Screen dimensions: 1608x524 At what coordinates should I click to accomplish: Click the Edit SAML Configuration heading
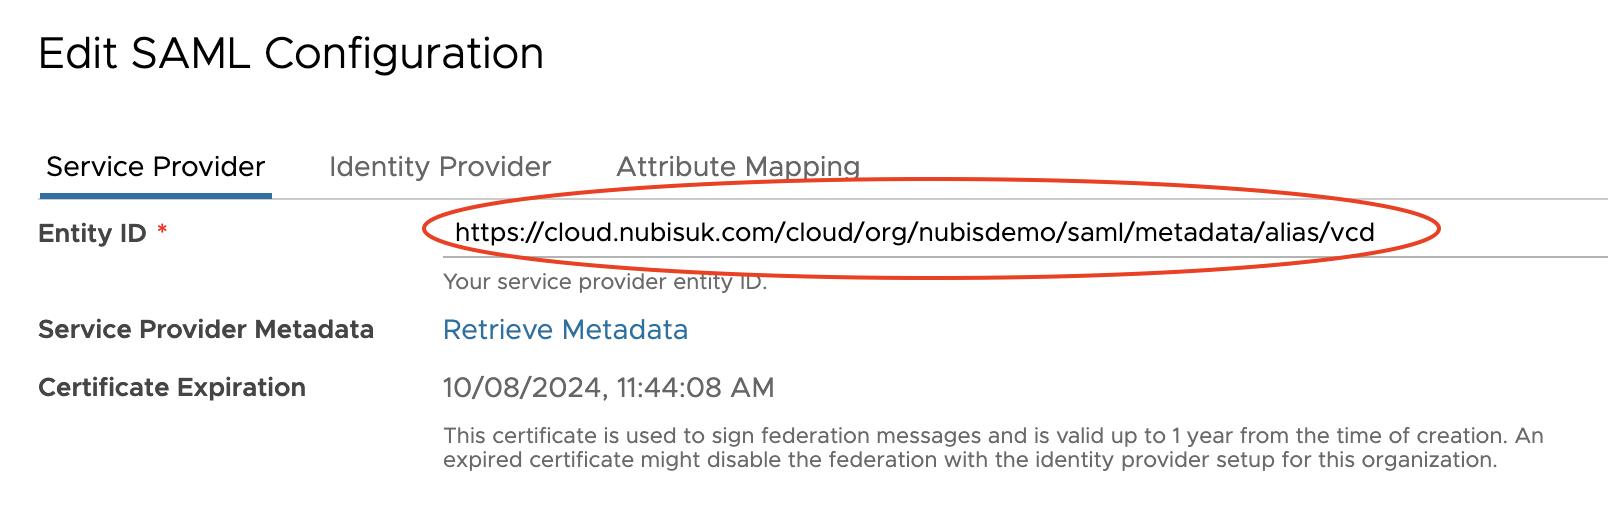click(291, 54)
